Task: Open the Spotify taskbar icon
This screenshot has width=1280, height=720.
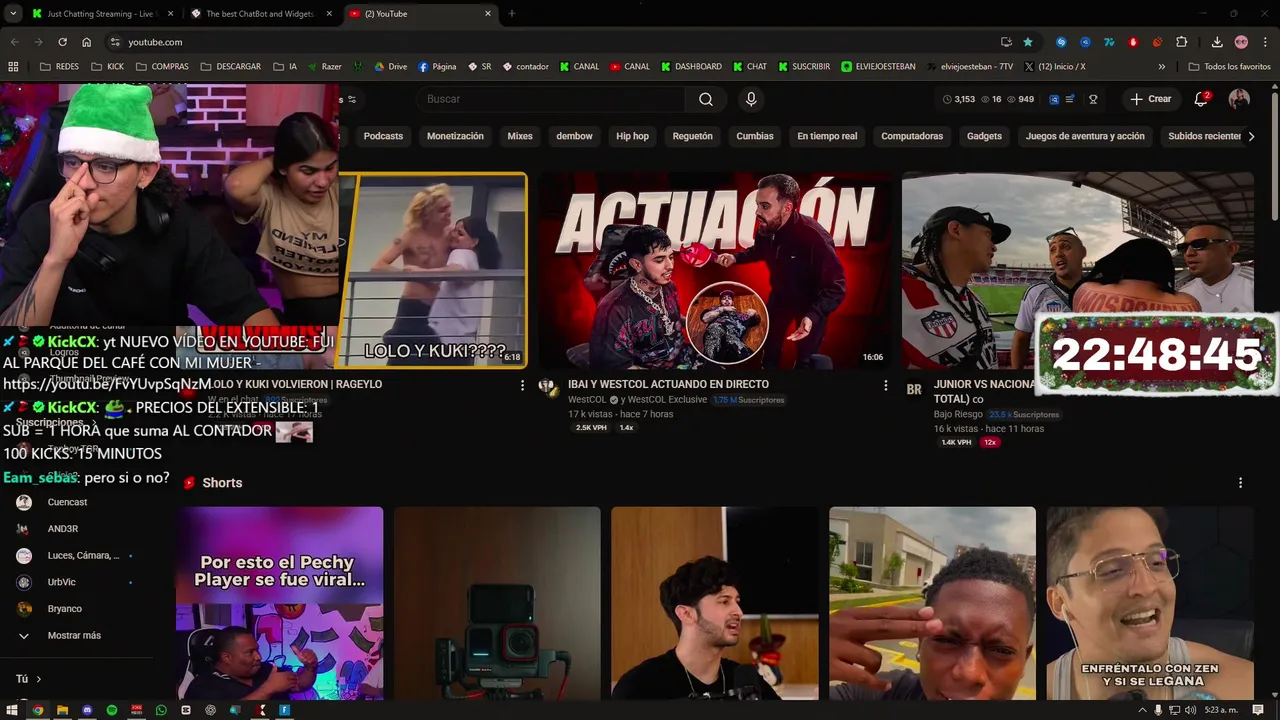Action: [112, 710]
